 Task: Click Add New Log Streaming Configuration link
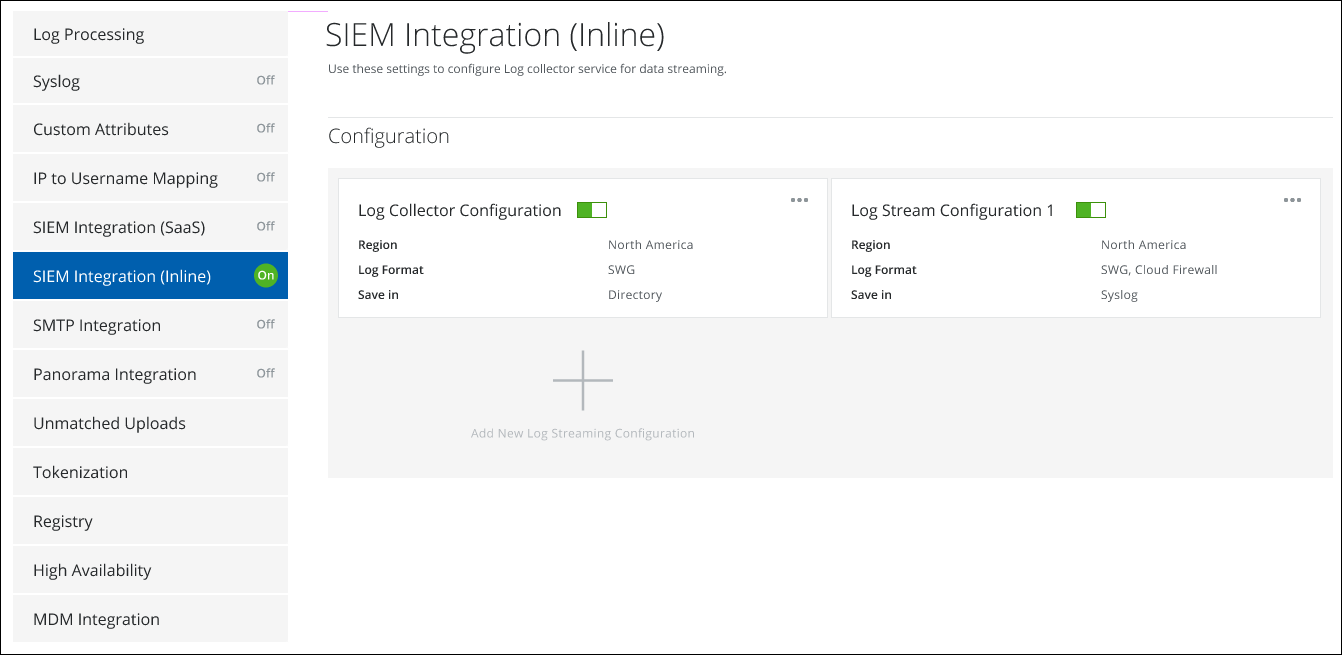(x=583, y=433)
